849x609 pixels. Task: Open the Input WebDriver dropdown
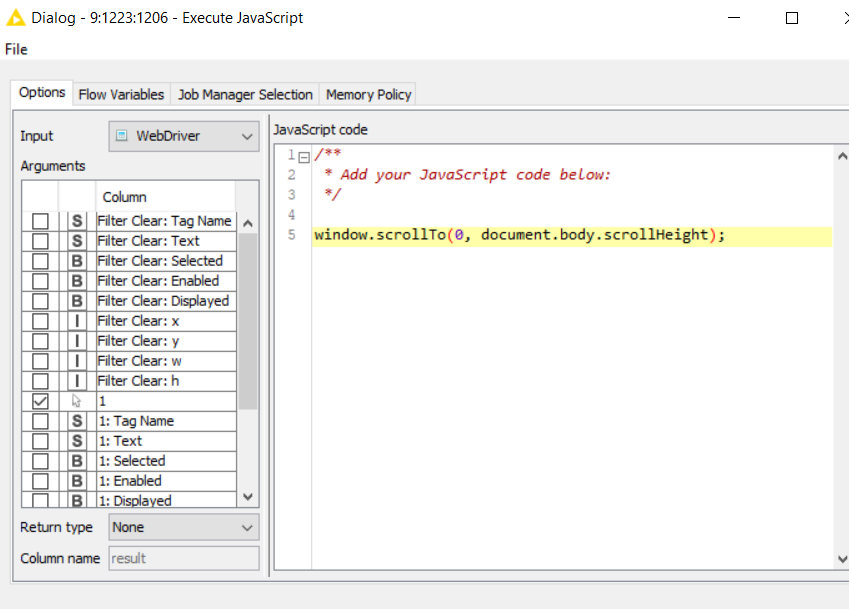tap(183, 136)
